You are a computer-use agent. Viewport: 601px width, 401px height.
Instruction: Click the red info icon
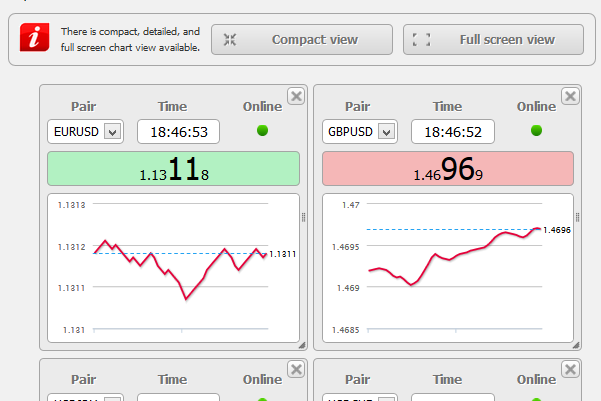[x=34, y=37]
